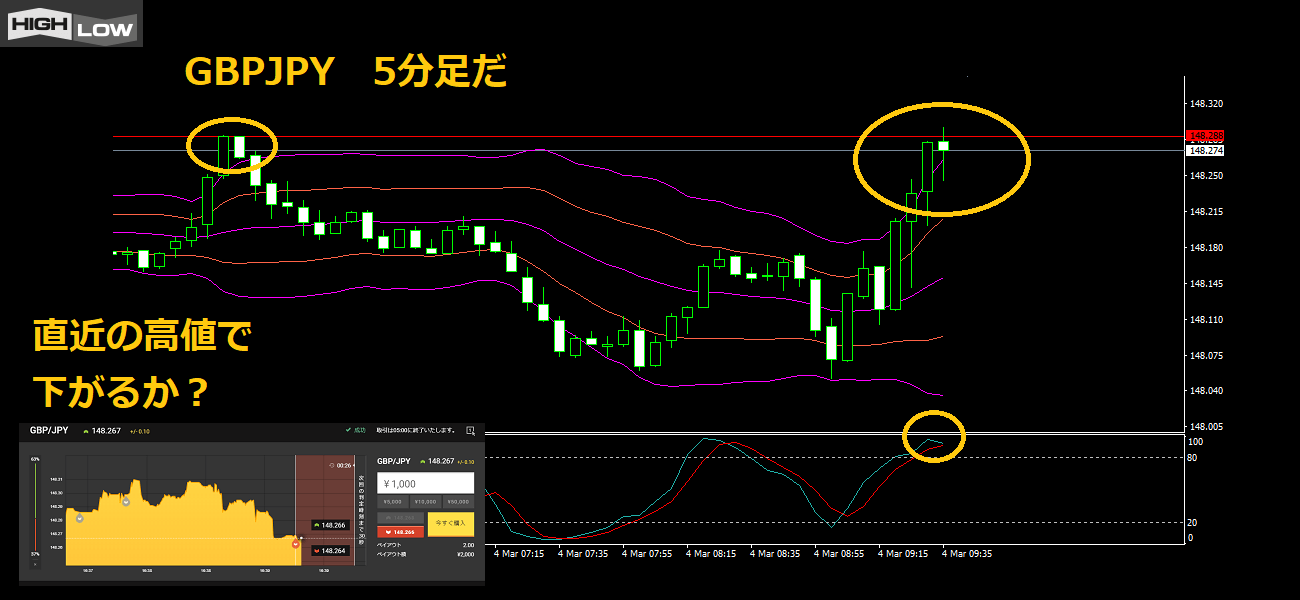Click the white 148.274 current price label
The width and height of the screenshot is (1300, 600).
pos(1204,151)
